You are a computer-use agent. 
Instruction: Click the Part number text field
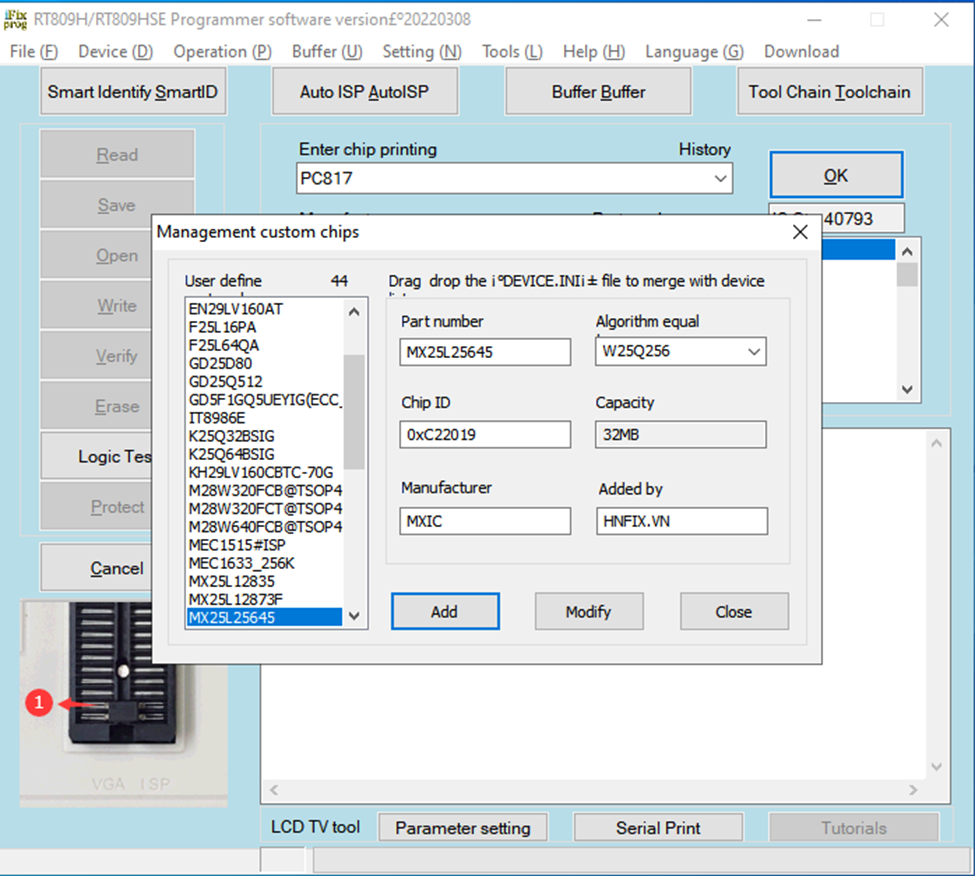tap(485, 352)
